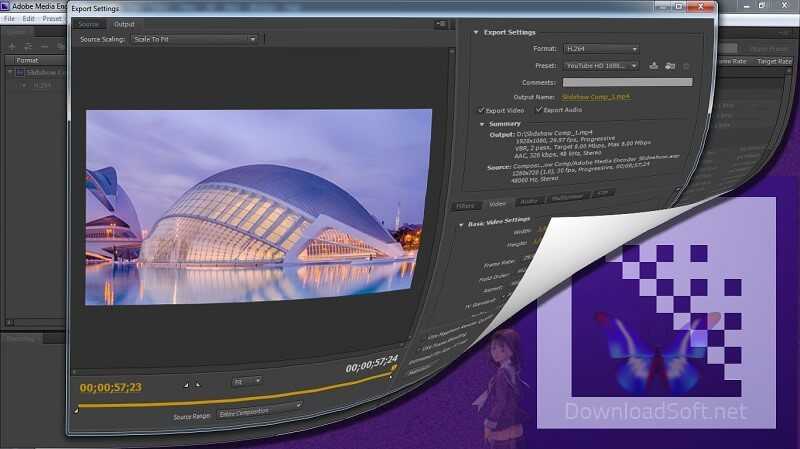The width and height of the screenshot is (800, 449).
Task: Click the yellow current timecode 00;00;57;23
Action: coord(111,387)
